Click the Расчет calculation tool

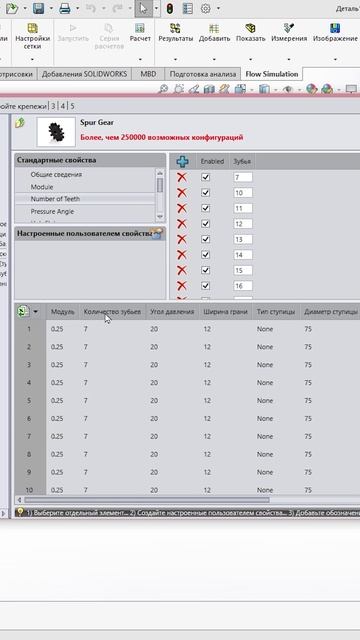click(140, 32)
